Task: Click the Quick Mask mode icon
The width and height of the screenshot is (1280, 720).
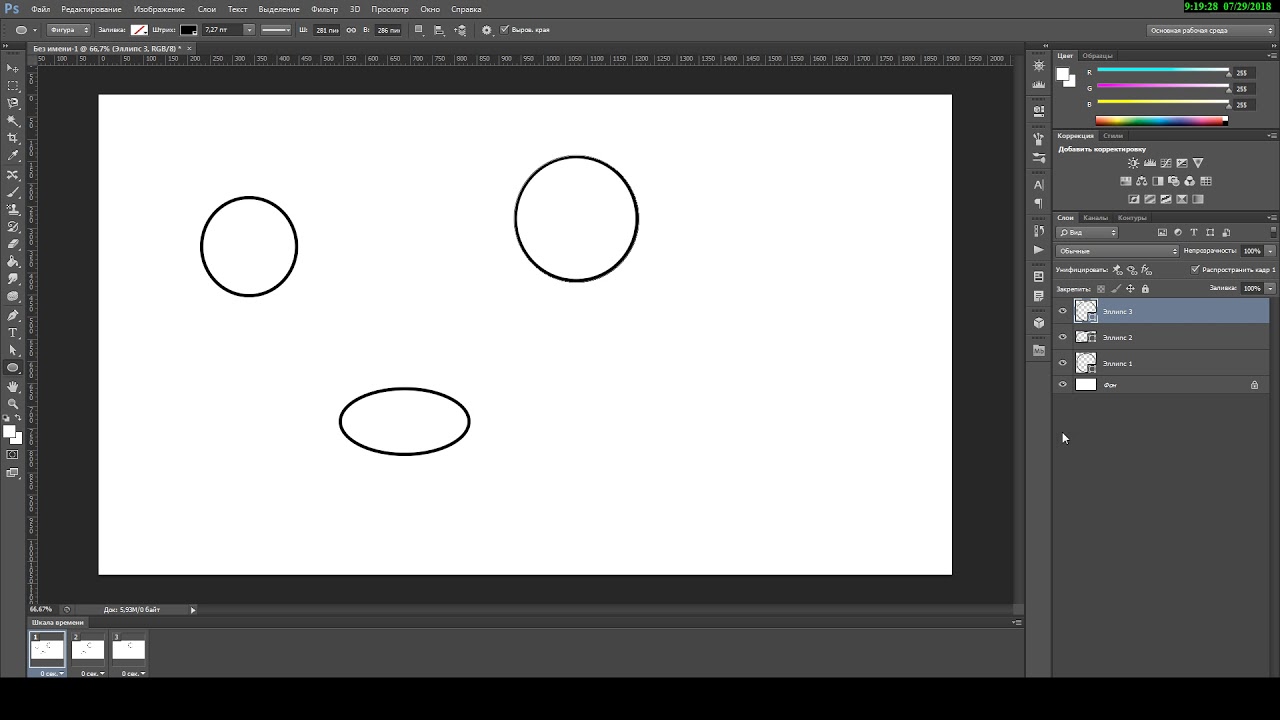Action: coord(13,455)
